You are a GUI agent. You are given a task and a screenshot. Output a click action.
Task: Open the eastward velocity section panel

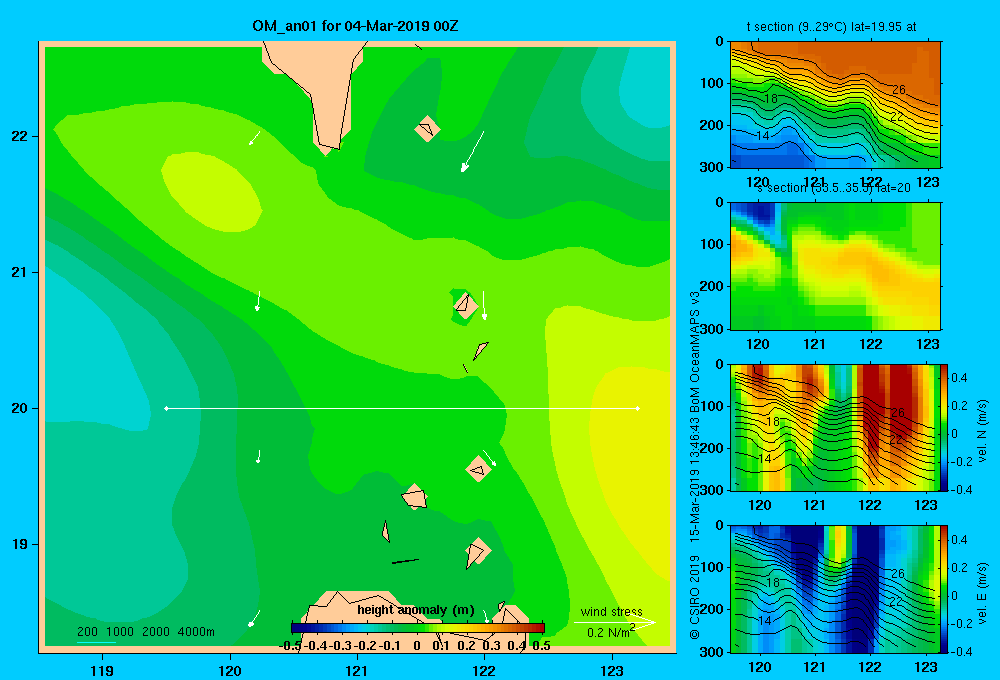coord(835,589)
